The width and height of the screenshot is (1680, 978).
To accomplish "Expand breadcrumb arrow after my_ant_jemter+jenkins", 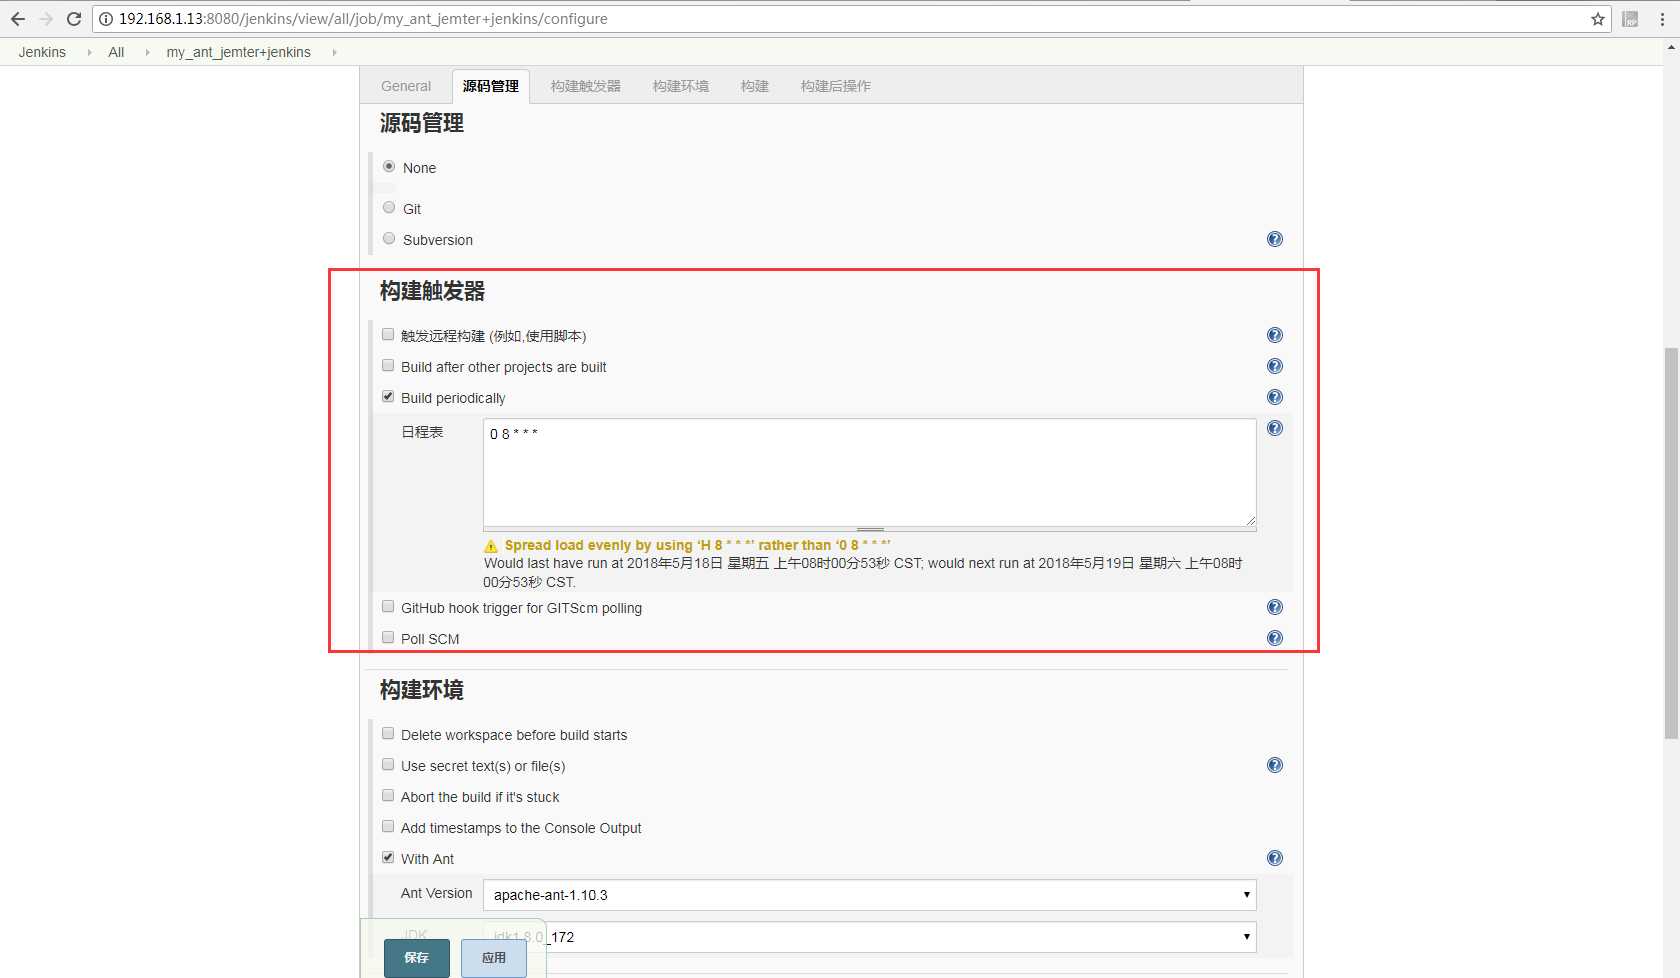I will [334, 52].
